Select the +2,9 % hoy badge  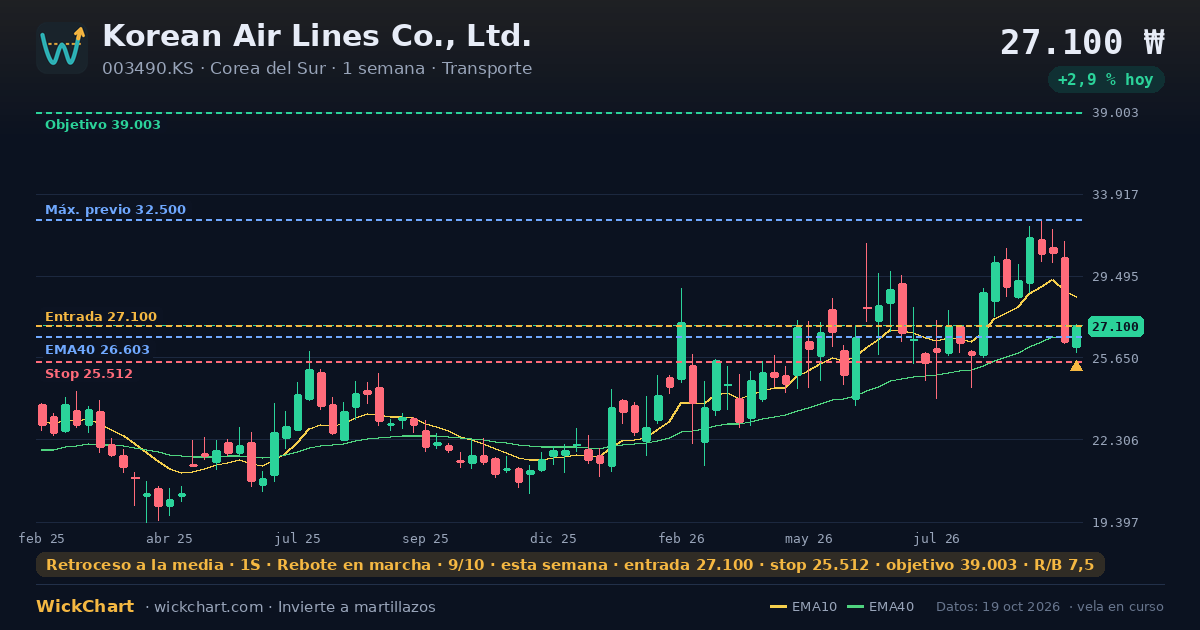1106,80
